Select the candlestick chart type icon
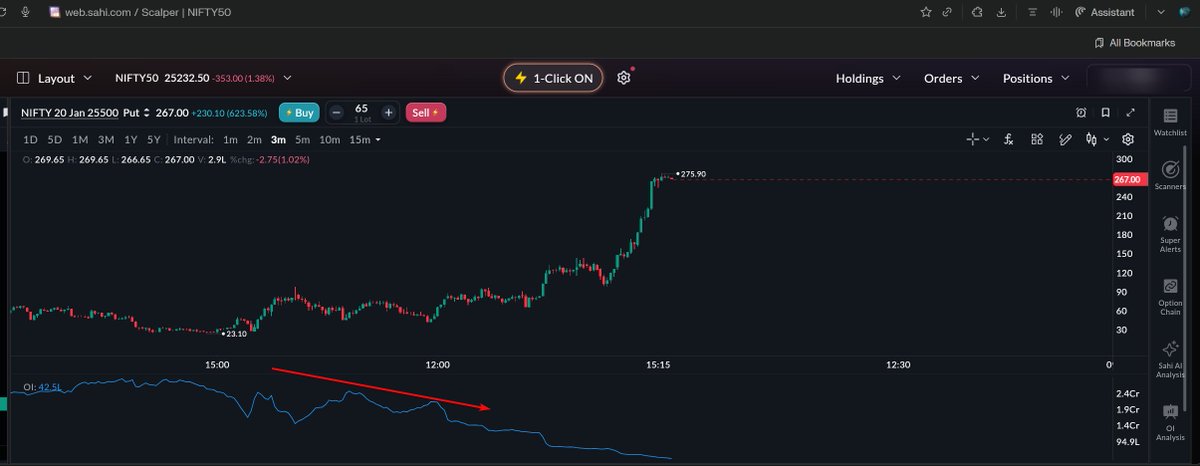This screenshot has width=1200, height=466. click(x=1092, y=139)
